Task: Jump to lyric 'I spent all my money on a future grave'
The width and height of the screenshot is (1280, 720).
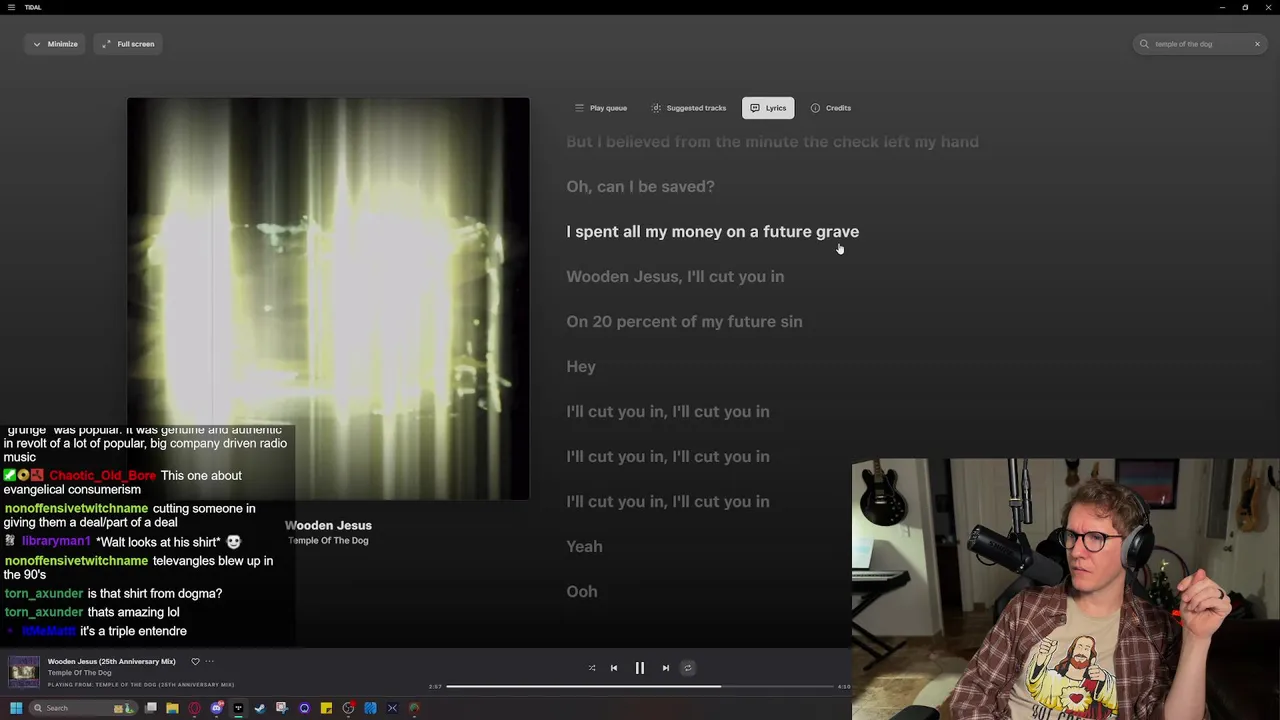Action: pyautogui.click(x=712, y=232)
